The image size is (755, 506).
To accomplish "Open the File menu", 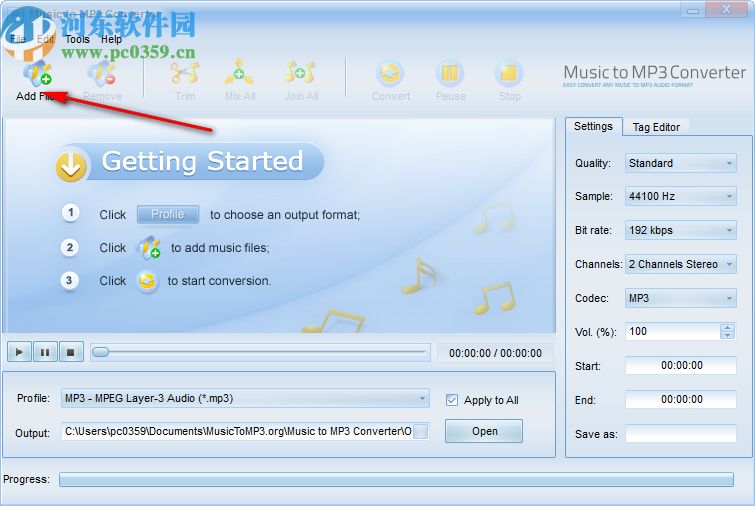I will pos(18,39).
